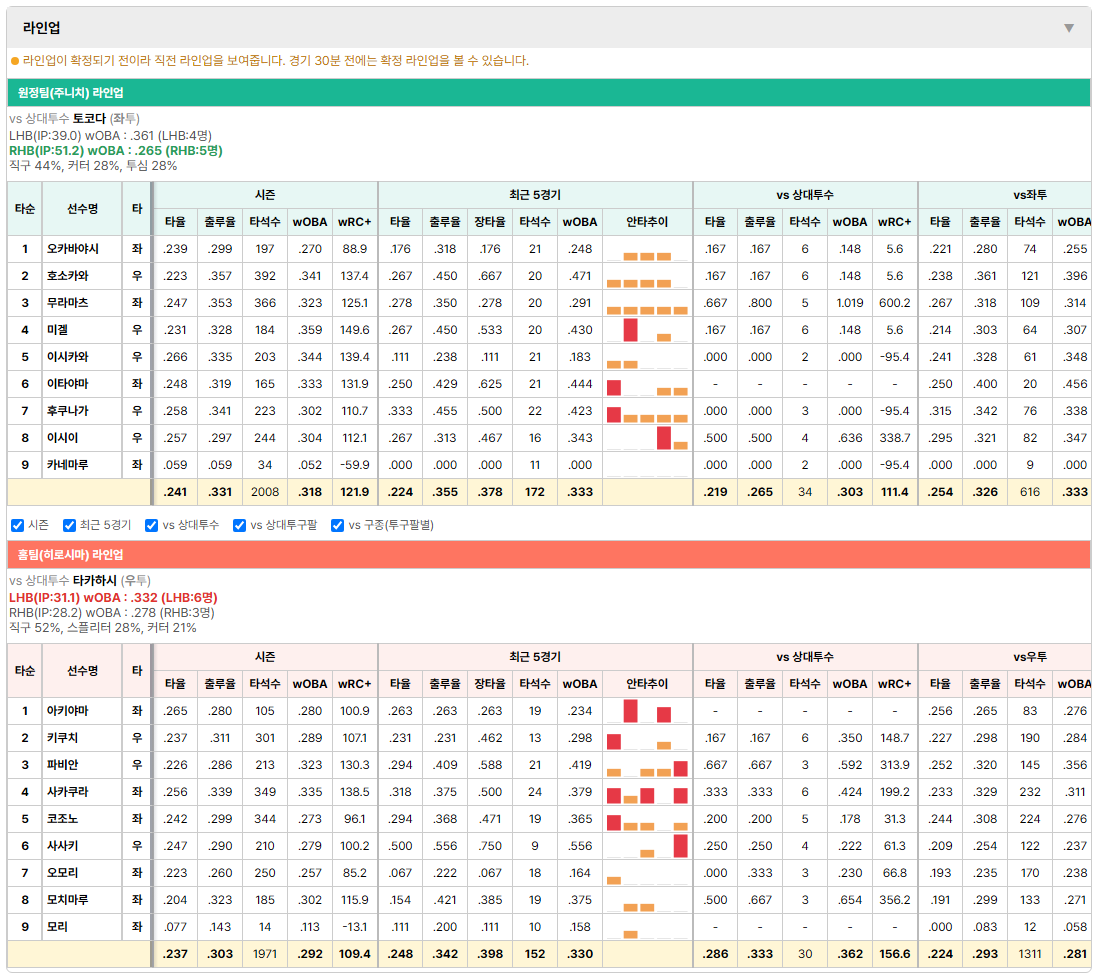This screenshot has height=979, width=1098.
Task: Select the 홈팀(히로시마) 라인업 header bar
Action: pyautogui.click(x=549, y=555)
